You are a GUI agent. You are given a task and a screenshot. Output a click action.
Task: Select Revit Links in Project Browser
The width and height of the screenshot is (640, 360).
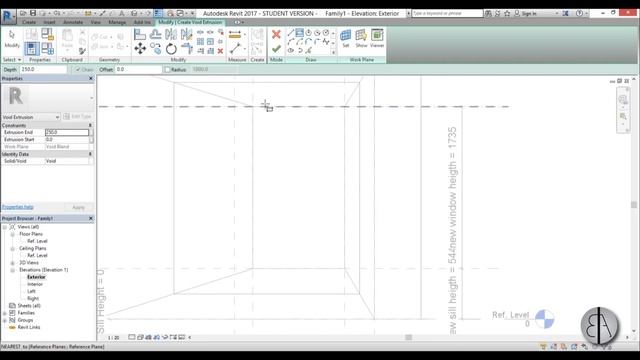pos(29,327)
